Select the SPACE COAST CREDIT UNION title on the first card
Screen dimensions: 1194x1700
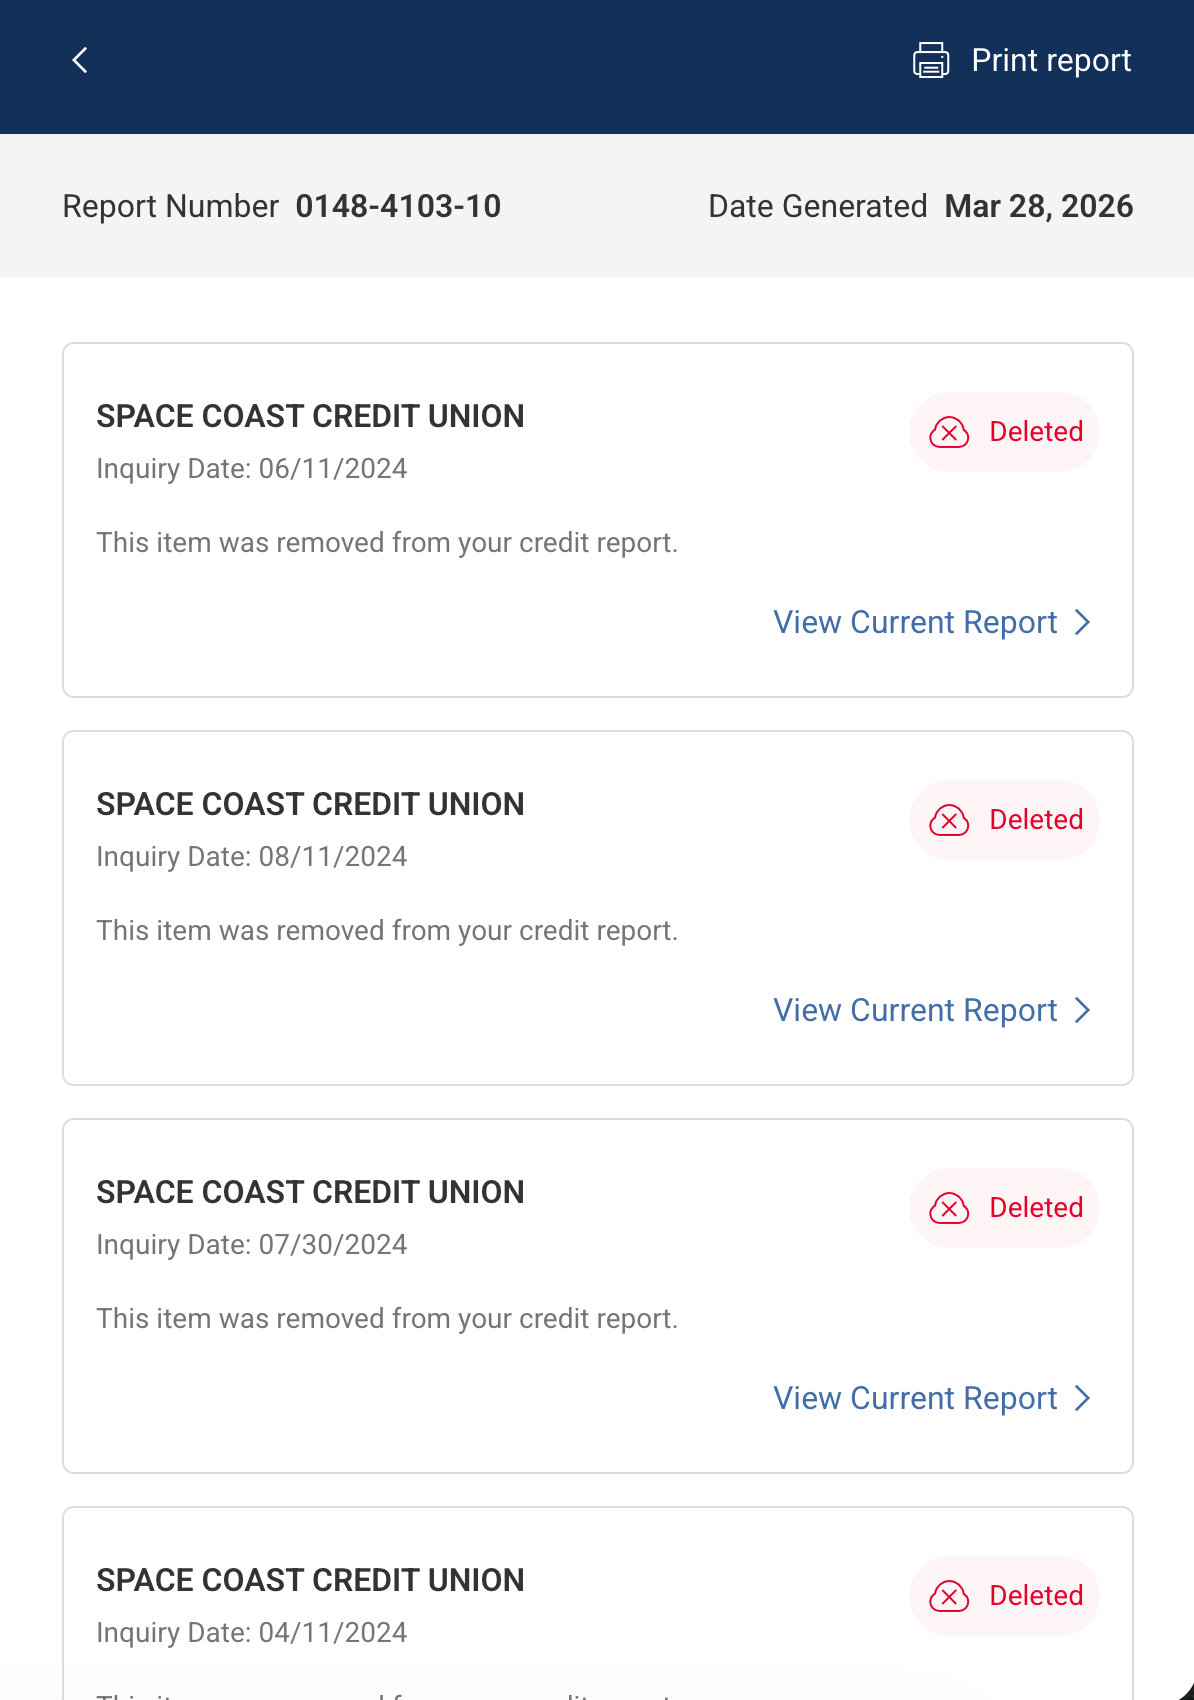point(310,416)
